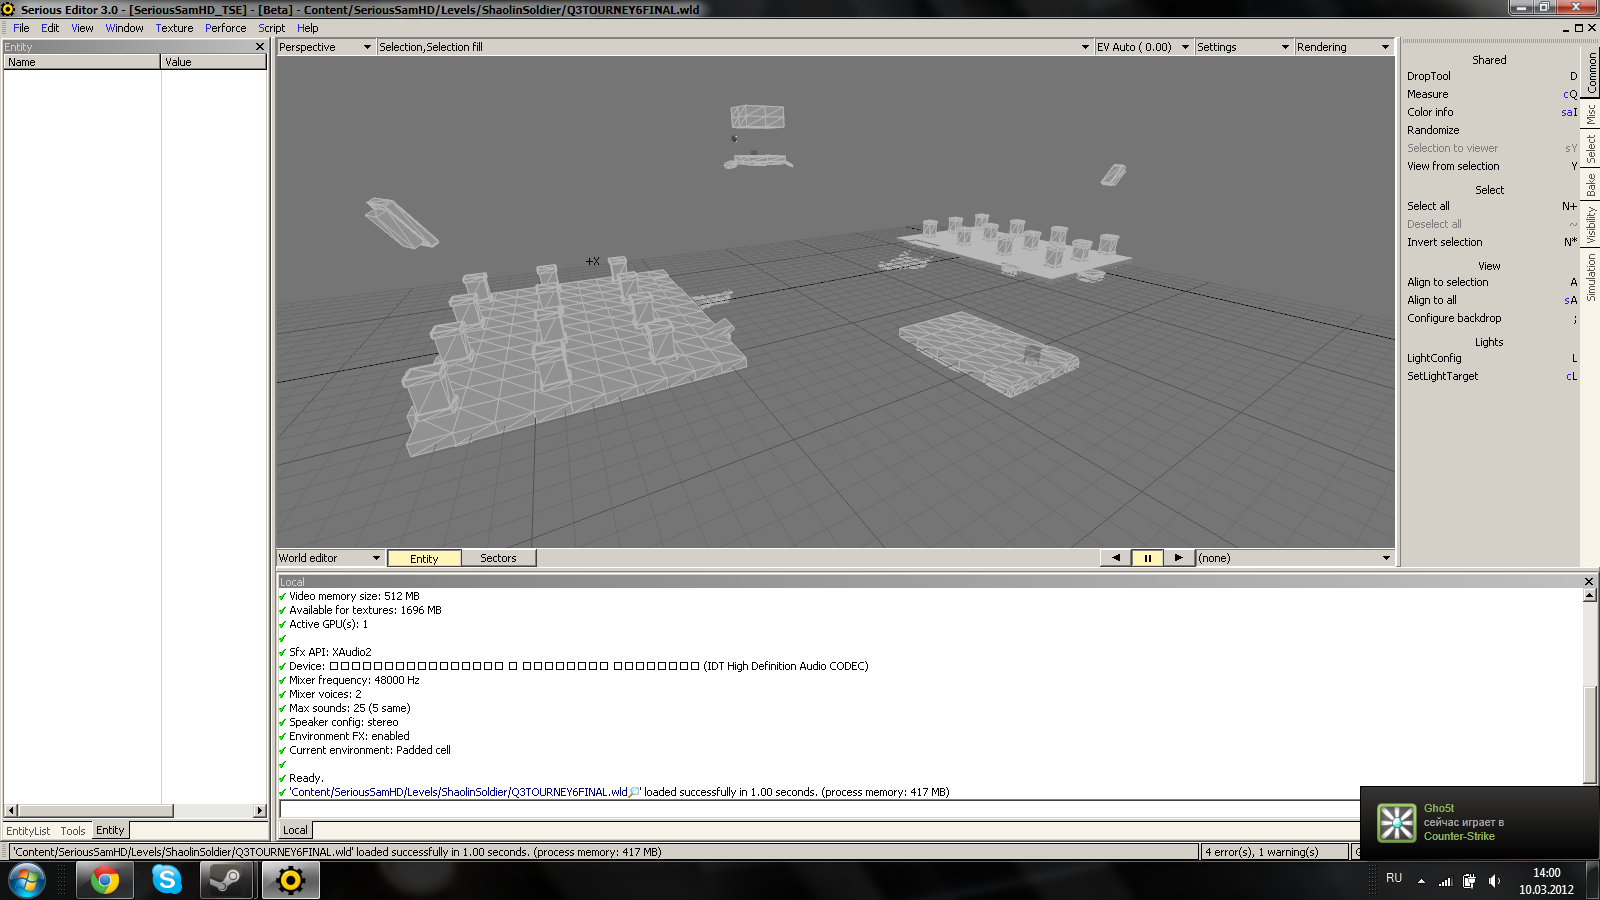Open the Settings dropdown in viewport toolbar

(1243, 47)
